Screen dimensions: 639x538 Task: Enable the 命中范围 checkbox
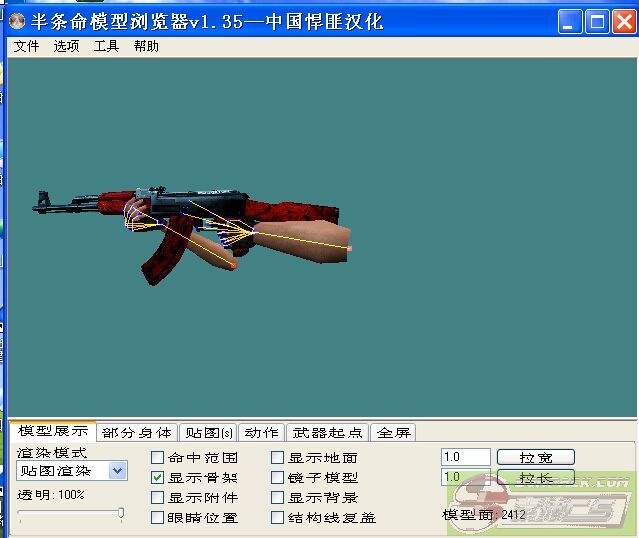tap(157, 457)
